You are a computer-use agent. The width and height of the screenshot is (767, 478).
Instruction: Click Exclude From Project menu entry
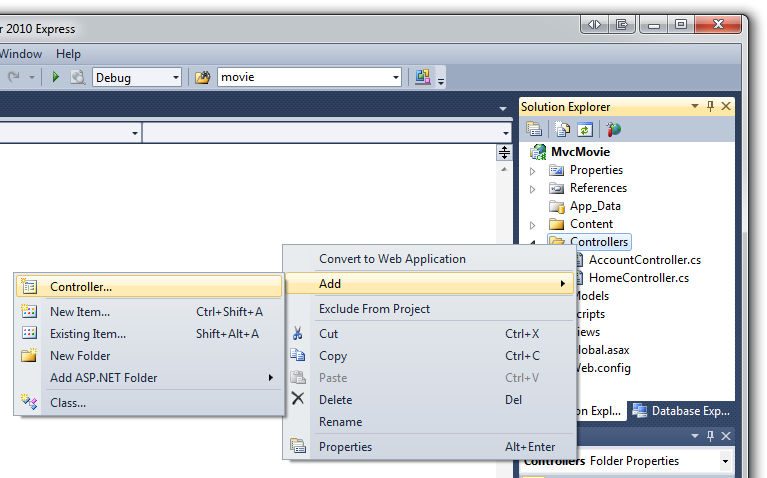pos(374,309)
